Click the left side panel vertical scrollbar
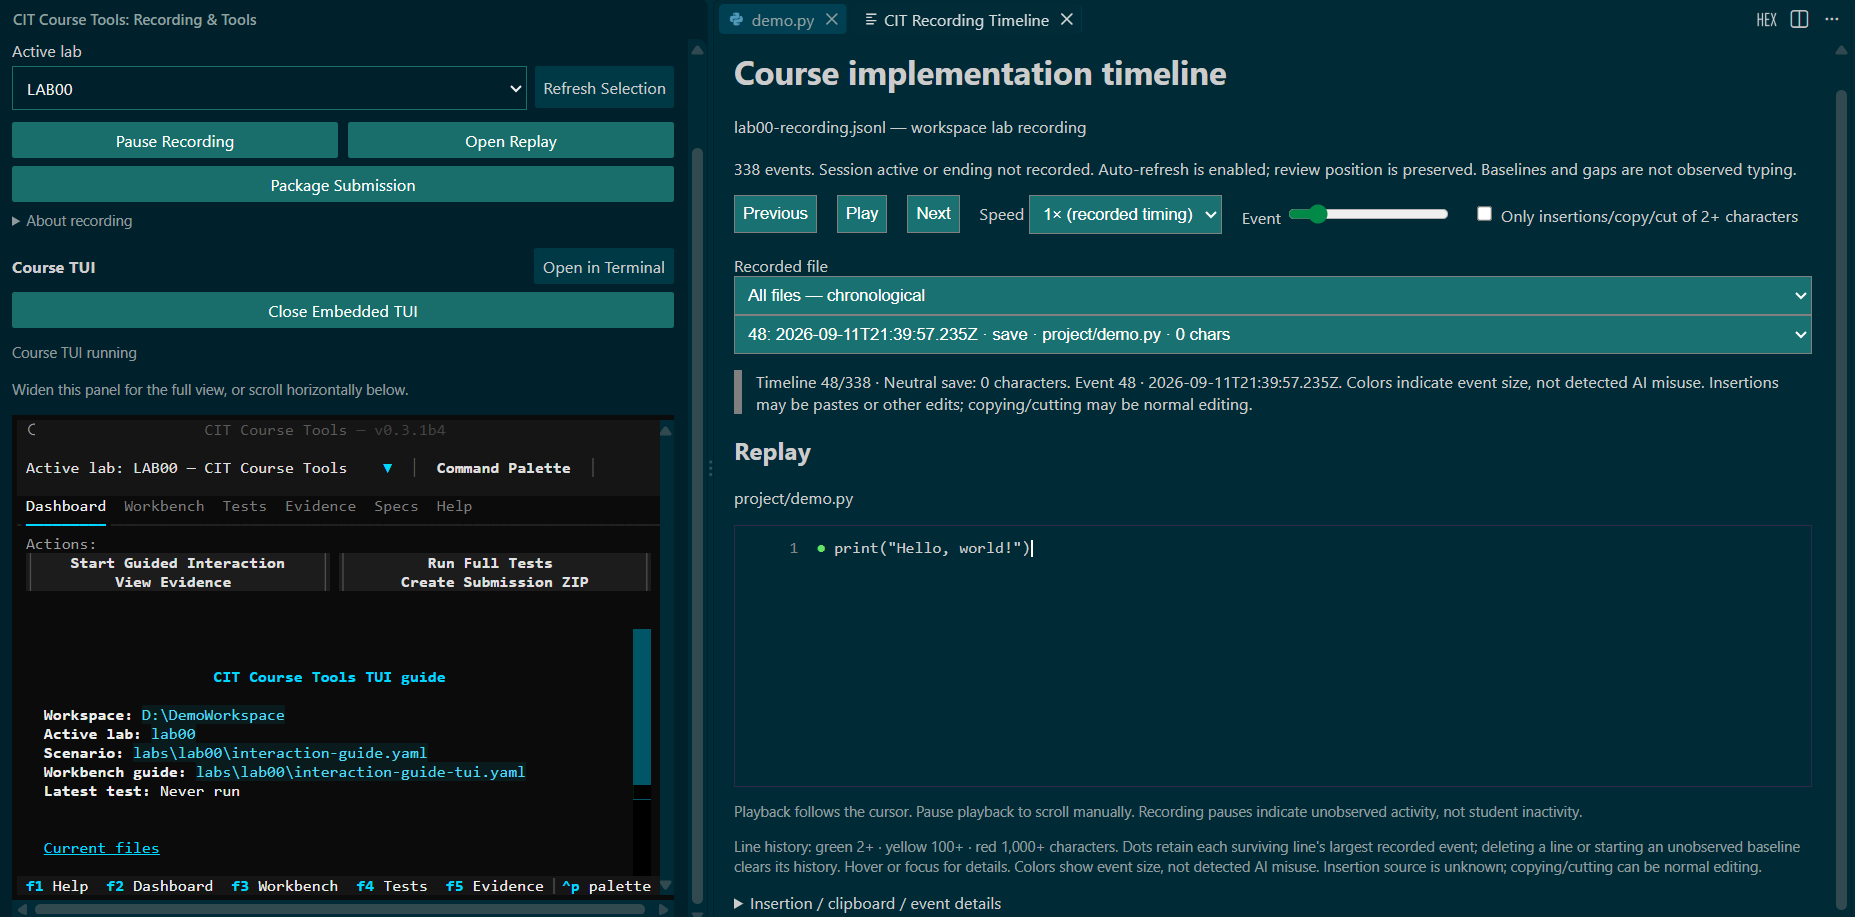Image resolution: width=1855 pixels, height=917 pixels. (697, 525)
